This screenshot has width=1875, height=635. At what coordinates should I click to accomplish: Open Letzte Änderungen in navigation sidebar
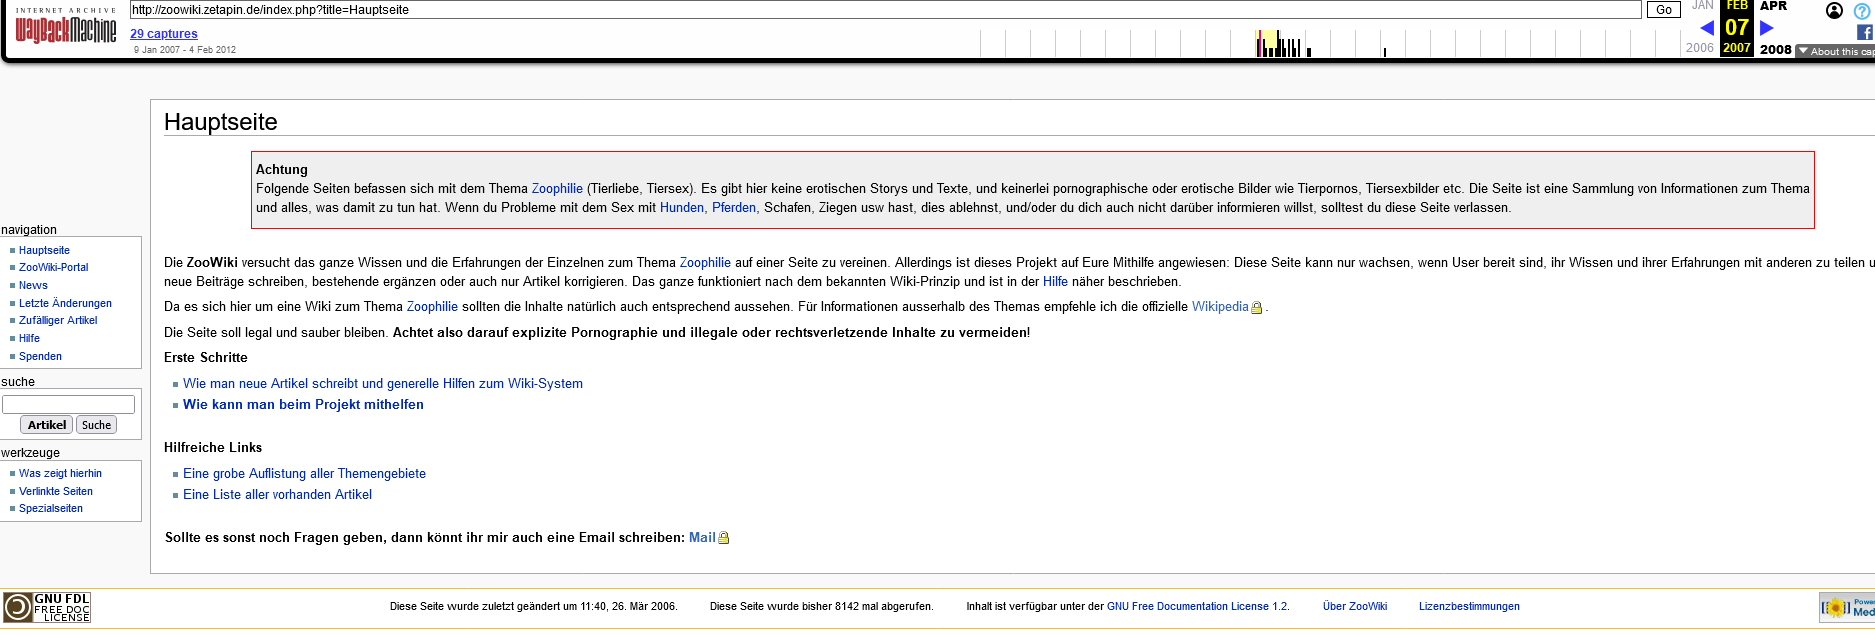tap(65, 303)
